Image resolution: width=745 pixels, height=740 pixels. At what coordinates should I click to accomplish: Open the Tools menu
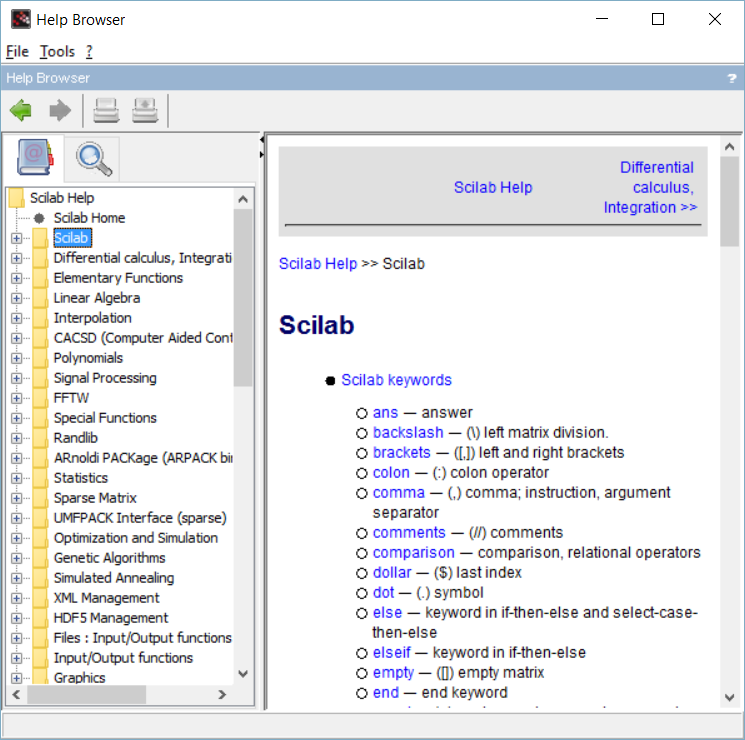pyautogui.click(x=57, y=51)
